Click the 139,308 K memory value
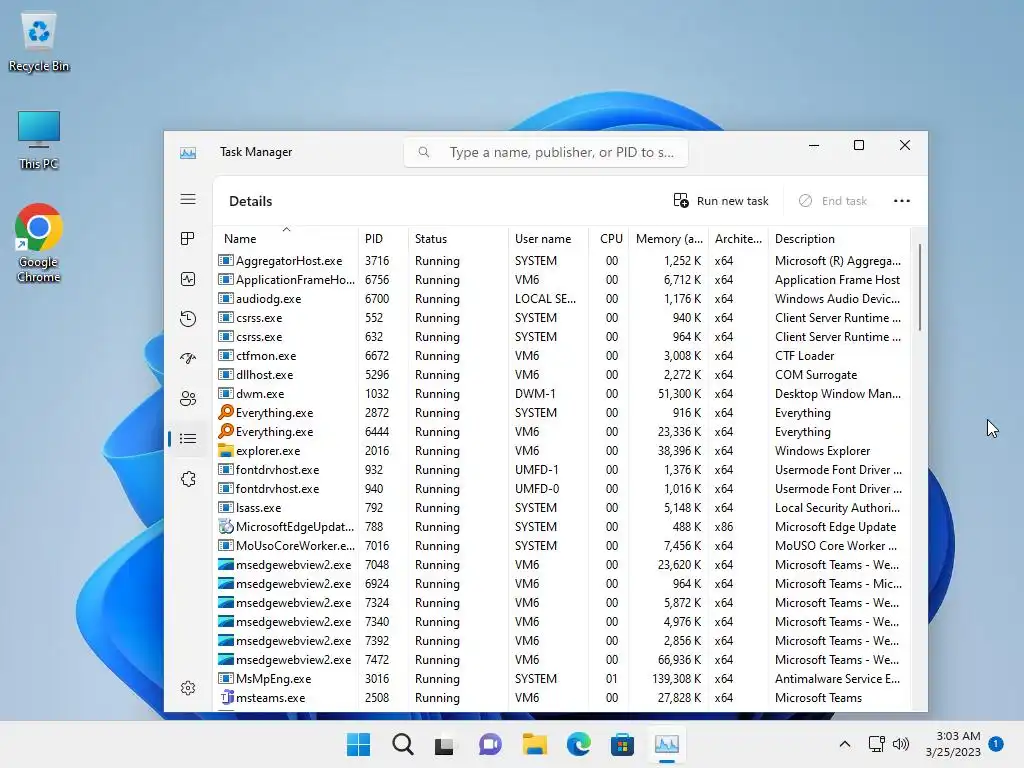The height and width of the screenshot is (768, 1024). pyautogui.click(x=677, y=679)
